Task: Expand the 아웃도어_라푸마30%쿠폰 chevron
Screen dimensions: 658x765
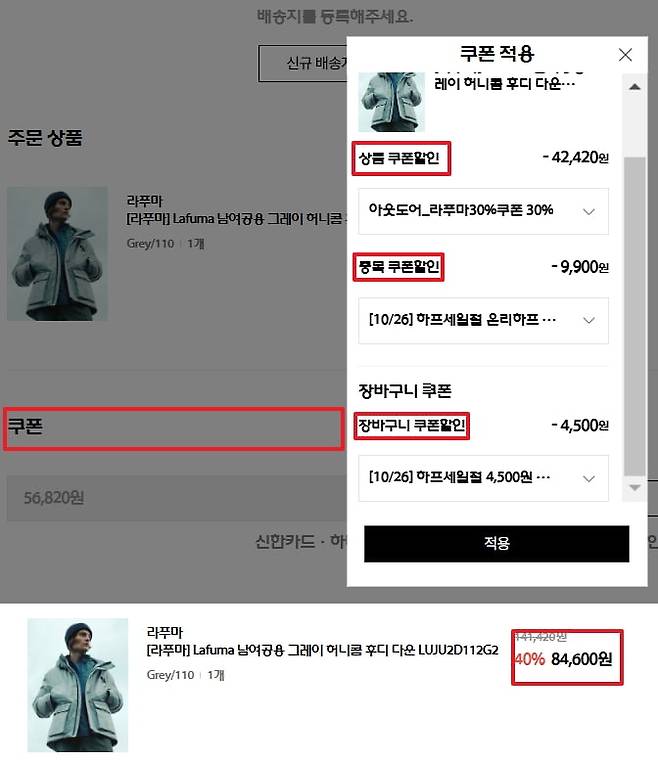Action: click(589, 211)
